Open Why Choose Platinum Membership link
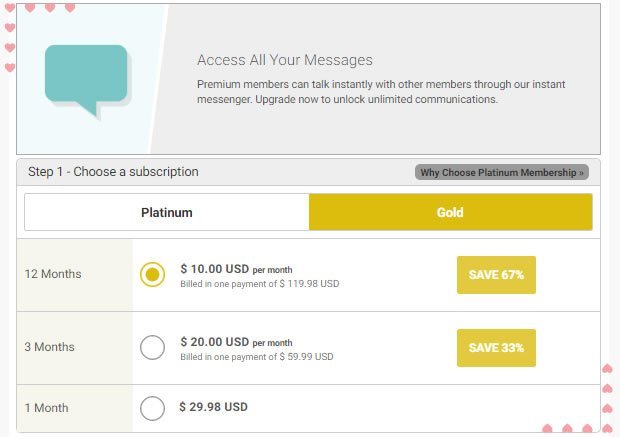The width and height of the screenshot is (620, 437). 502,172
